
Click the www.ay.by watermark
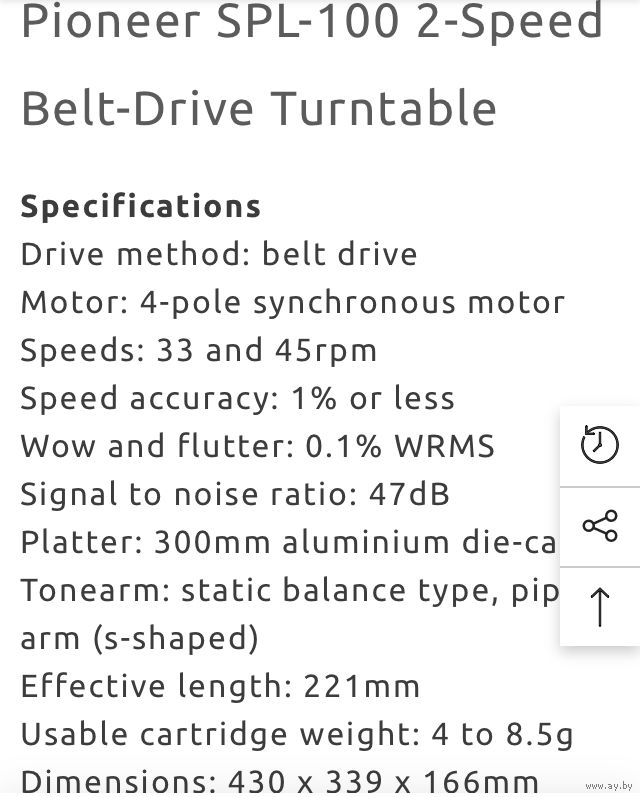click(609, 786)
